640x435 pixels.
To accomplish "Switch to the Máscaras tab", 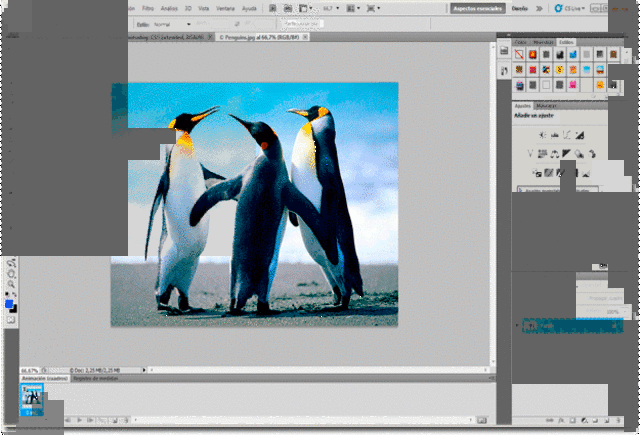I will point(546,106).
